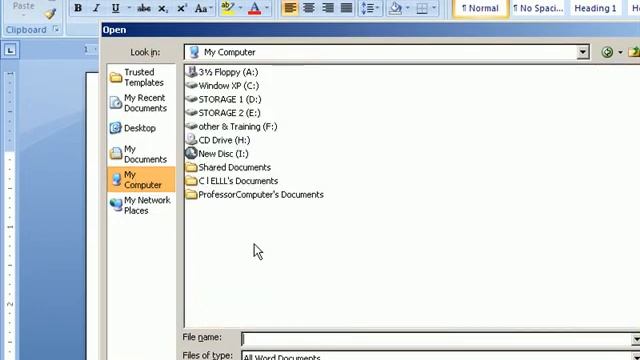
Task: Center align text
Action: (x=309, y=8)
